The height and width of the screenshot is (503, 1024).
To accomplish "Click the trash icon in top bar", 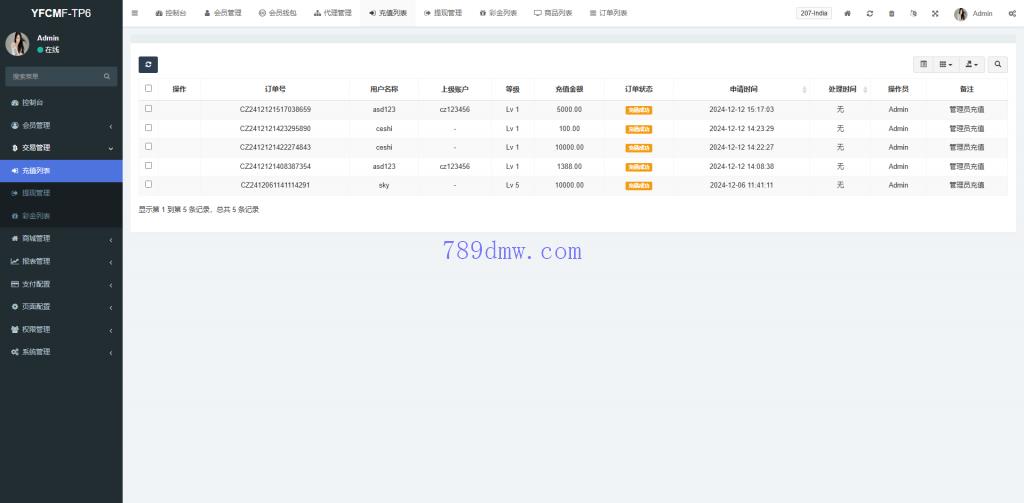I will point(892,14).
